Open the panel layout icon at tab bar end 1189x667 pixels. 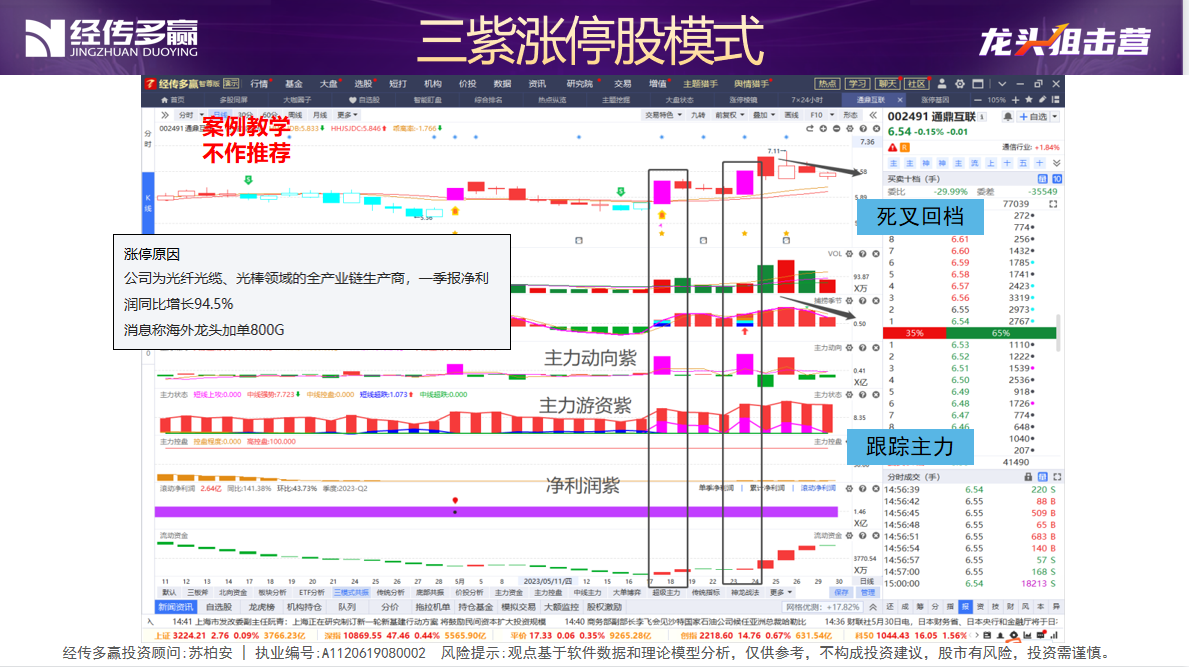(1056, 100)
